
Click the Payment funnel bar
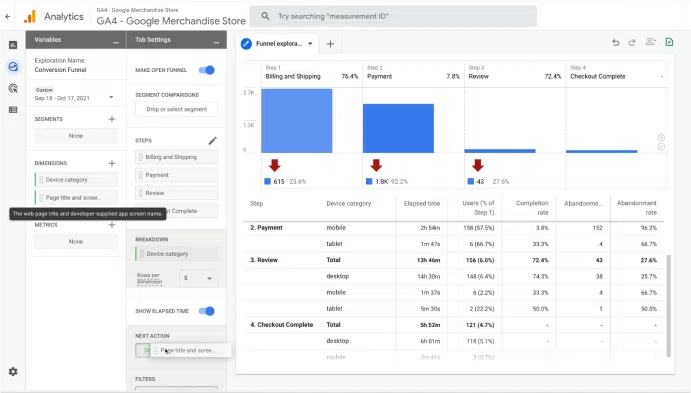tap(398, 128)
